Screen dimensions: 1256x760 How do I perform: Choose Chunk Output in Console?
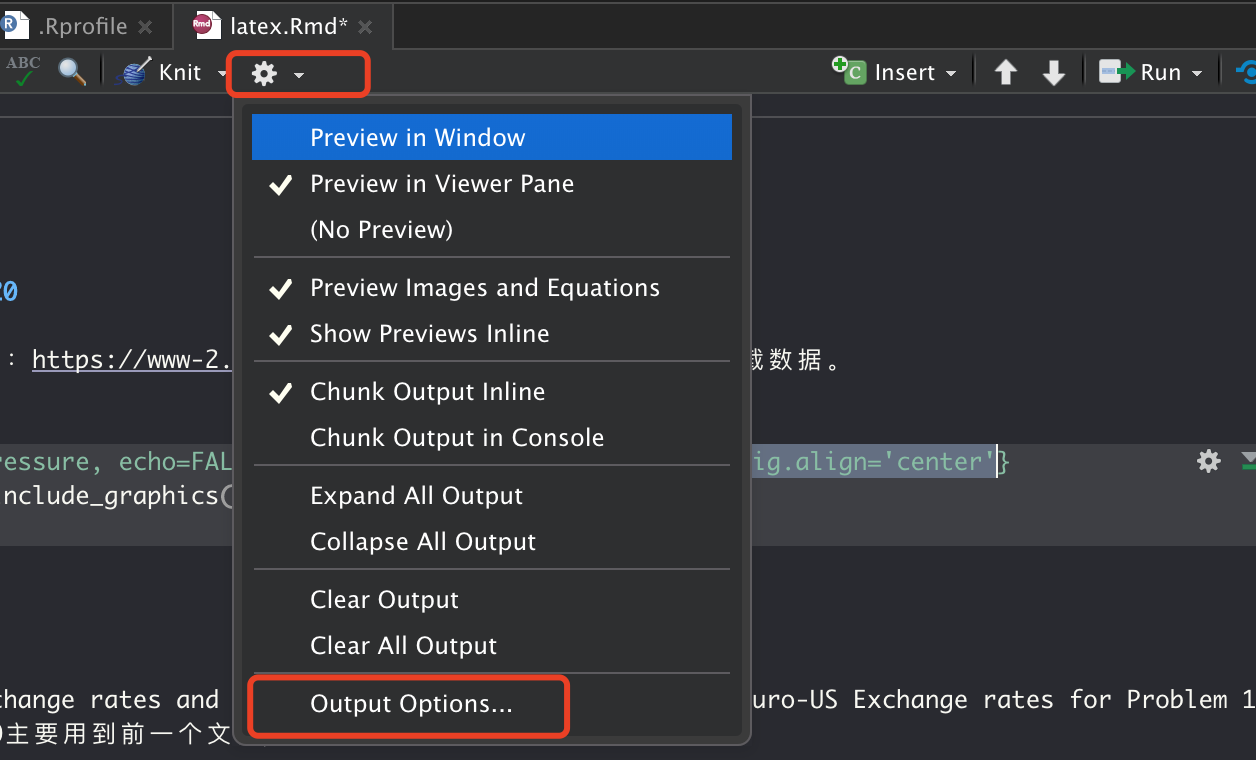[x=457, y=438]
